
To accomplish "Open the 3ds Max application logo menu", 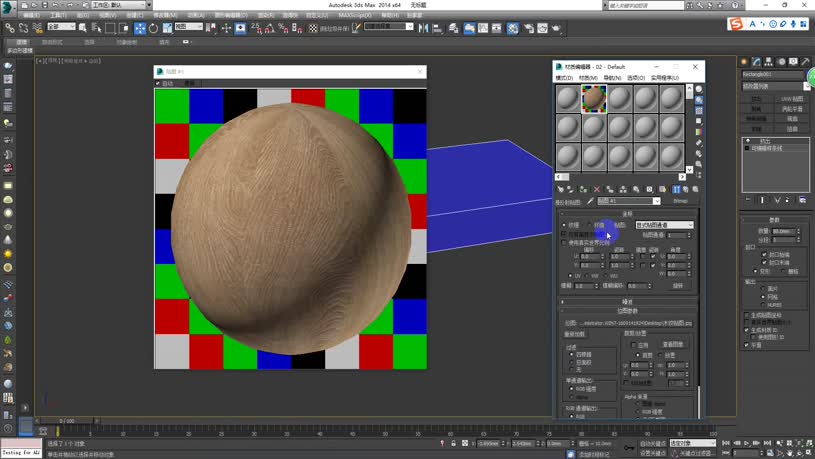I will [7, 6].
